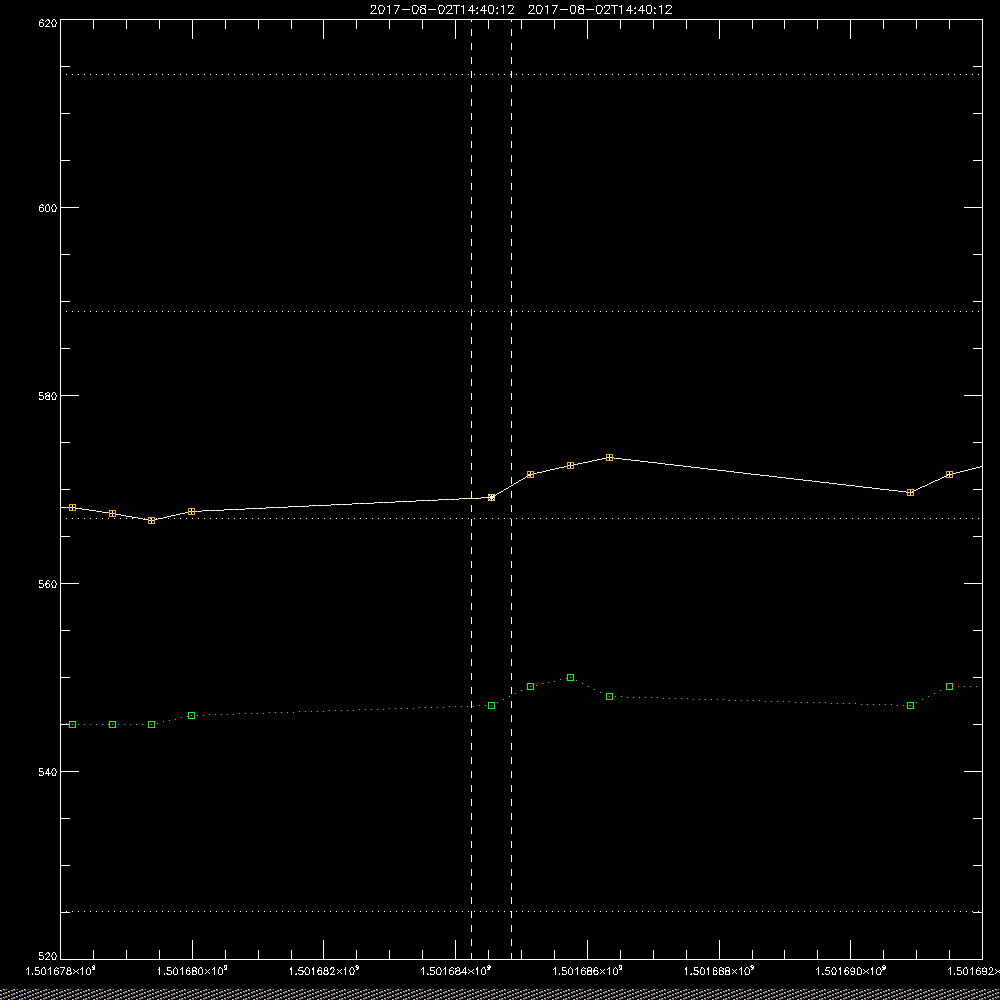Click the 580 y-axis label
This screenshot has height=1000, width=1000.
click(49, 395)
